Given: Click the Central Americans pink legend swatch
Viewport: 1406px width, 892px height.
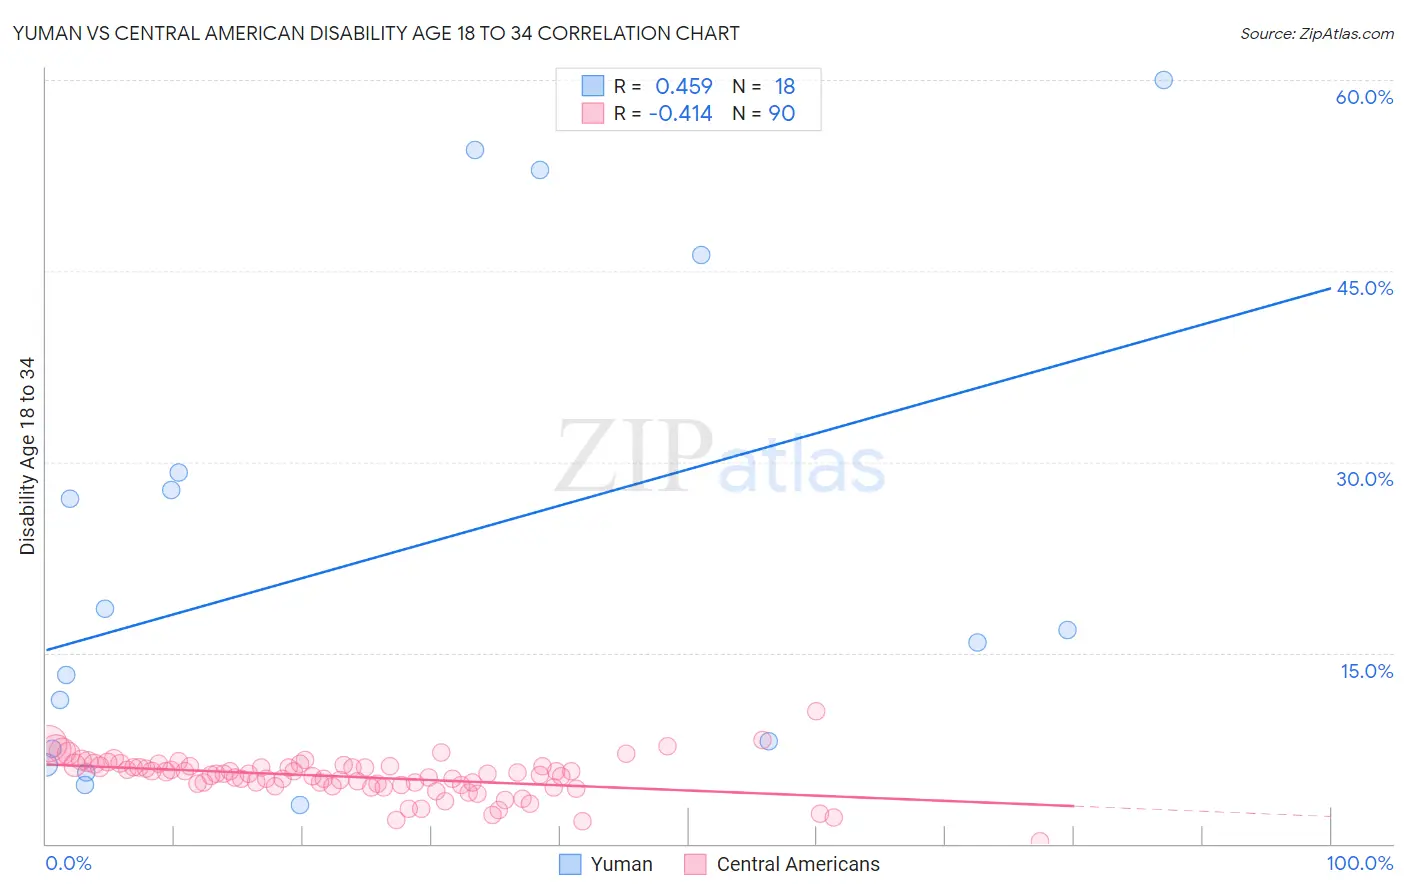Looking at the screenshot, I should coord(696,864).
